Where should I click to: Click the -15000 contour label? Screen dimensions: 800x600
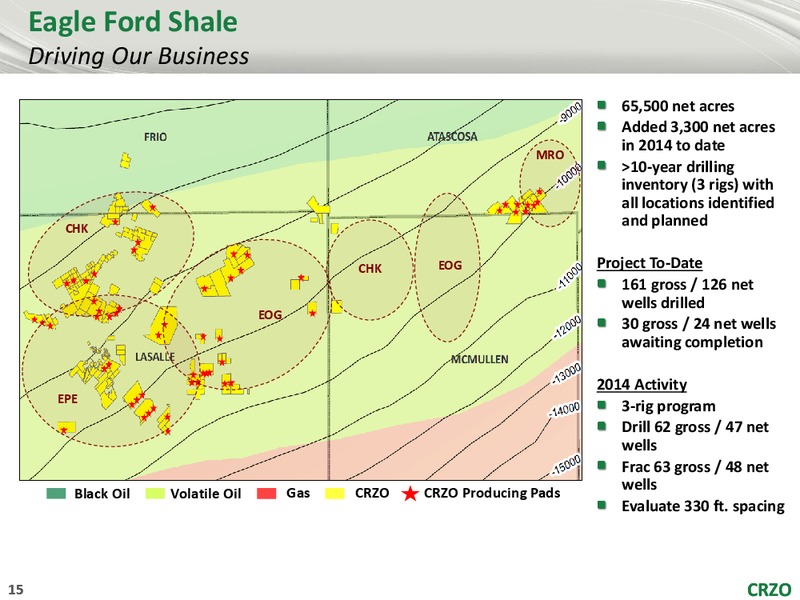coord(566,465)
